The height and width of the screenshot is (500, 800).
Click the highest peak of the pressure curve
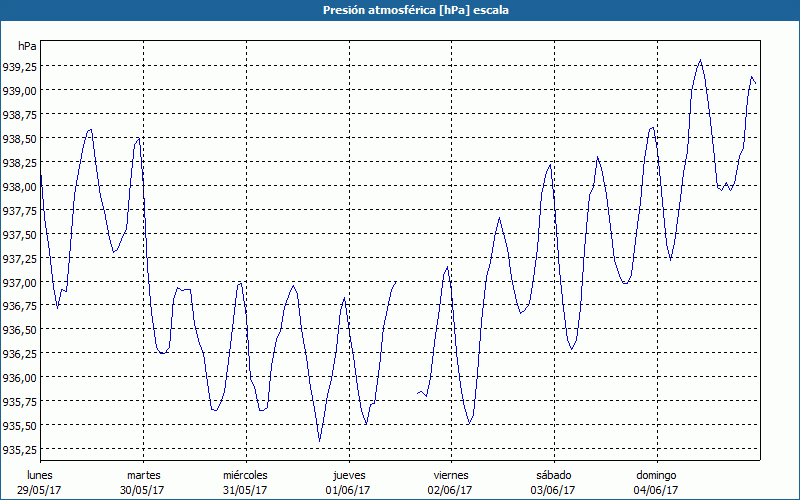(x=700, y=60)
